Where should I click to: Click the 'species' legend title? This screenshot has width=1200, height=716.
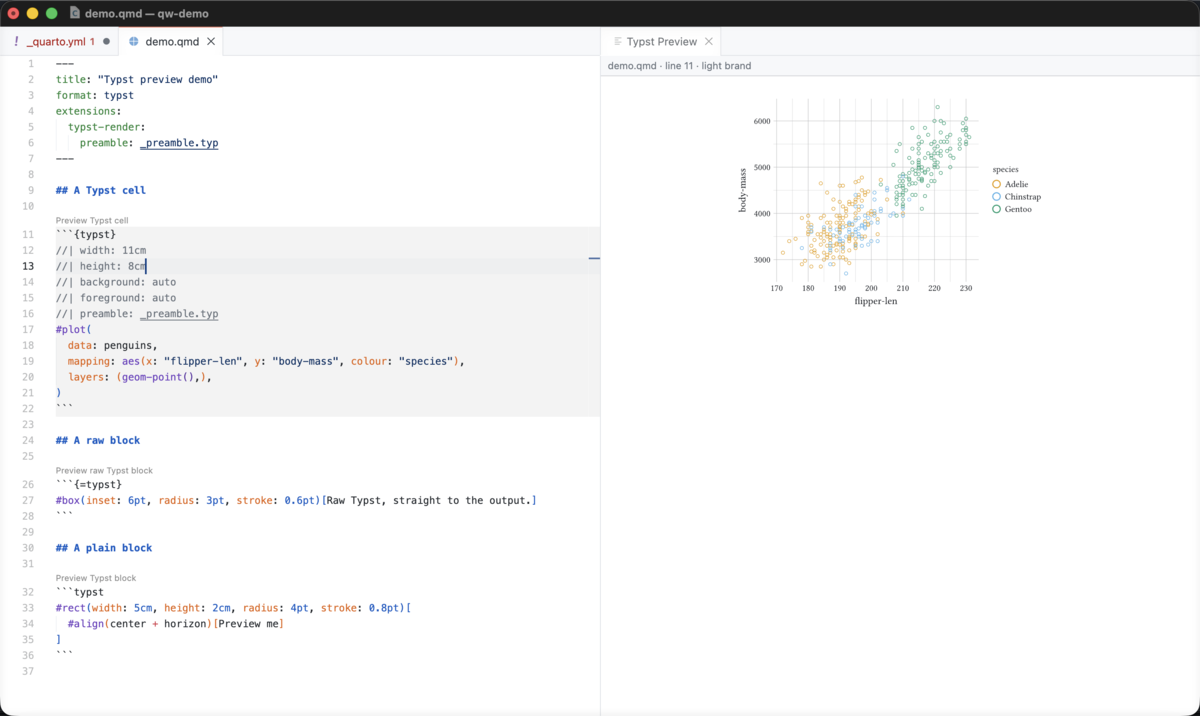click(1005, 170)
